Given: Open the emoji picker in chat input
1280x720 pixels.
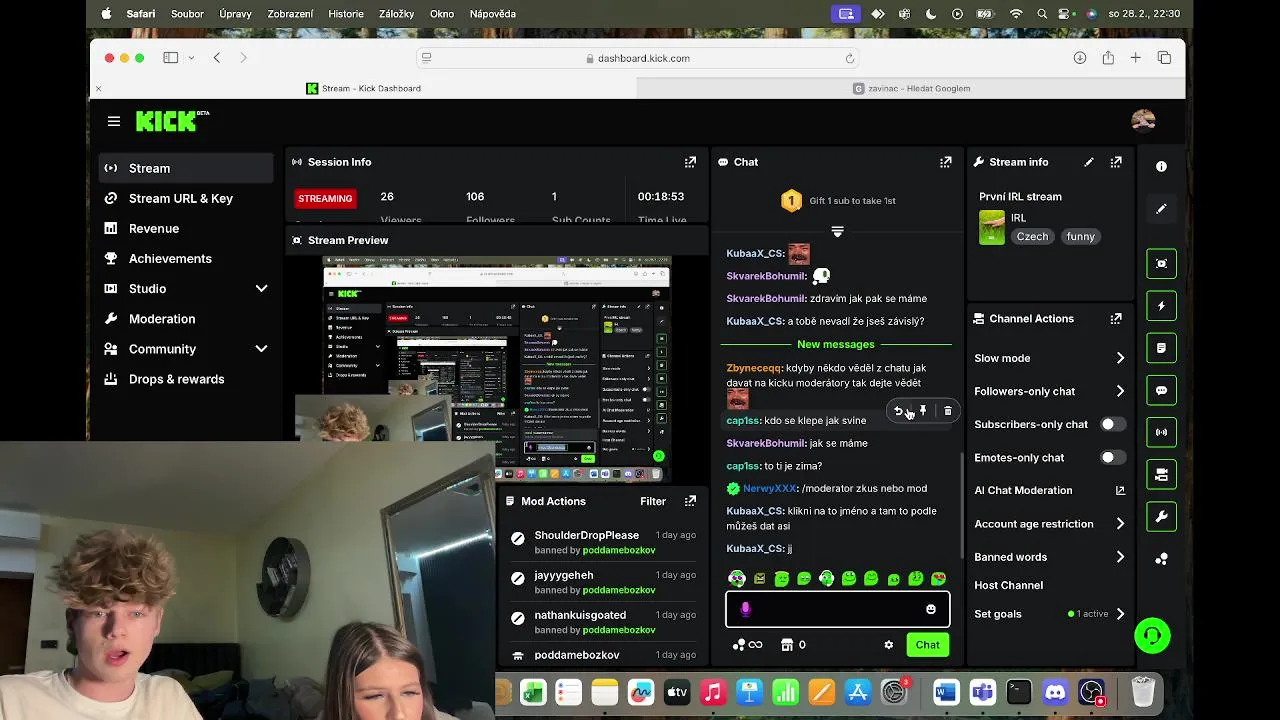Looking at the screenshot, I should pos(931,609).
